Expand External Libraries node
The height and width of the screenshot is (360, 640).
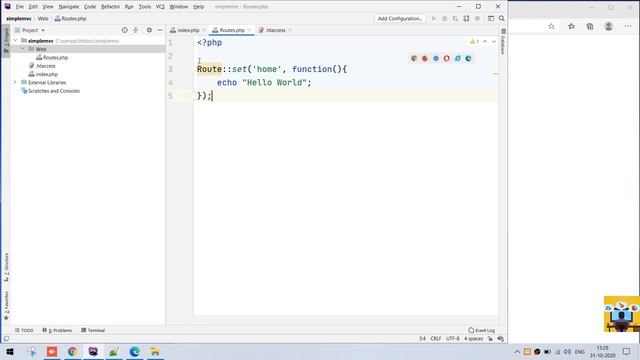pyautogui.click(x=16, y=82)
